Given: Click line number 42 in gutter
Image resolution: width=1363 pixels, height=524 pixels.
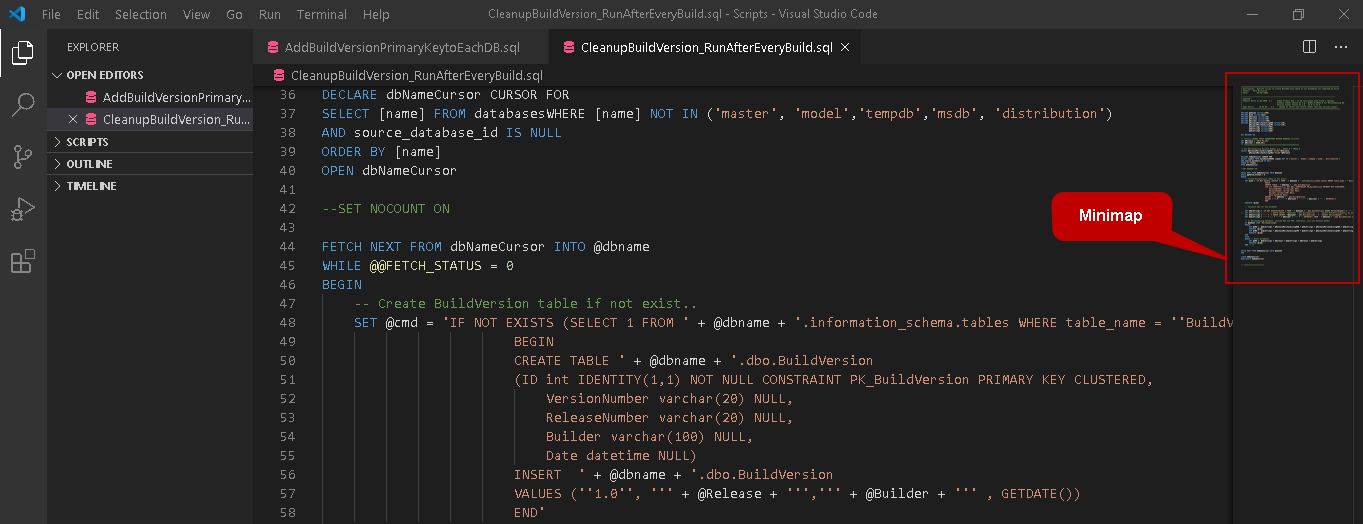Looking at the screenshot, I should pos(288,209).
